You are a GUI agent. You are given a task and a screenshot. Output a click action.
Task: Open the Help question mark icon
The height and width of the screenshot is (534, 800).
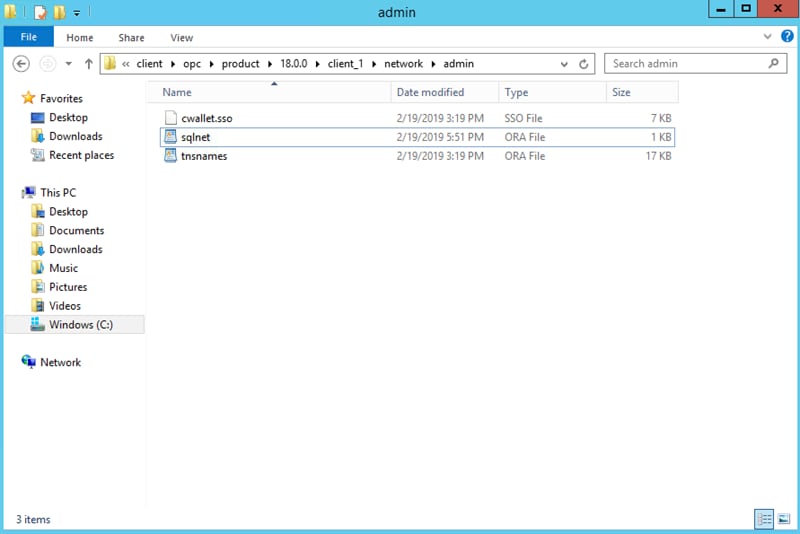point(787,36)
